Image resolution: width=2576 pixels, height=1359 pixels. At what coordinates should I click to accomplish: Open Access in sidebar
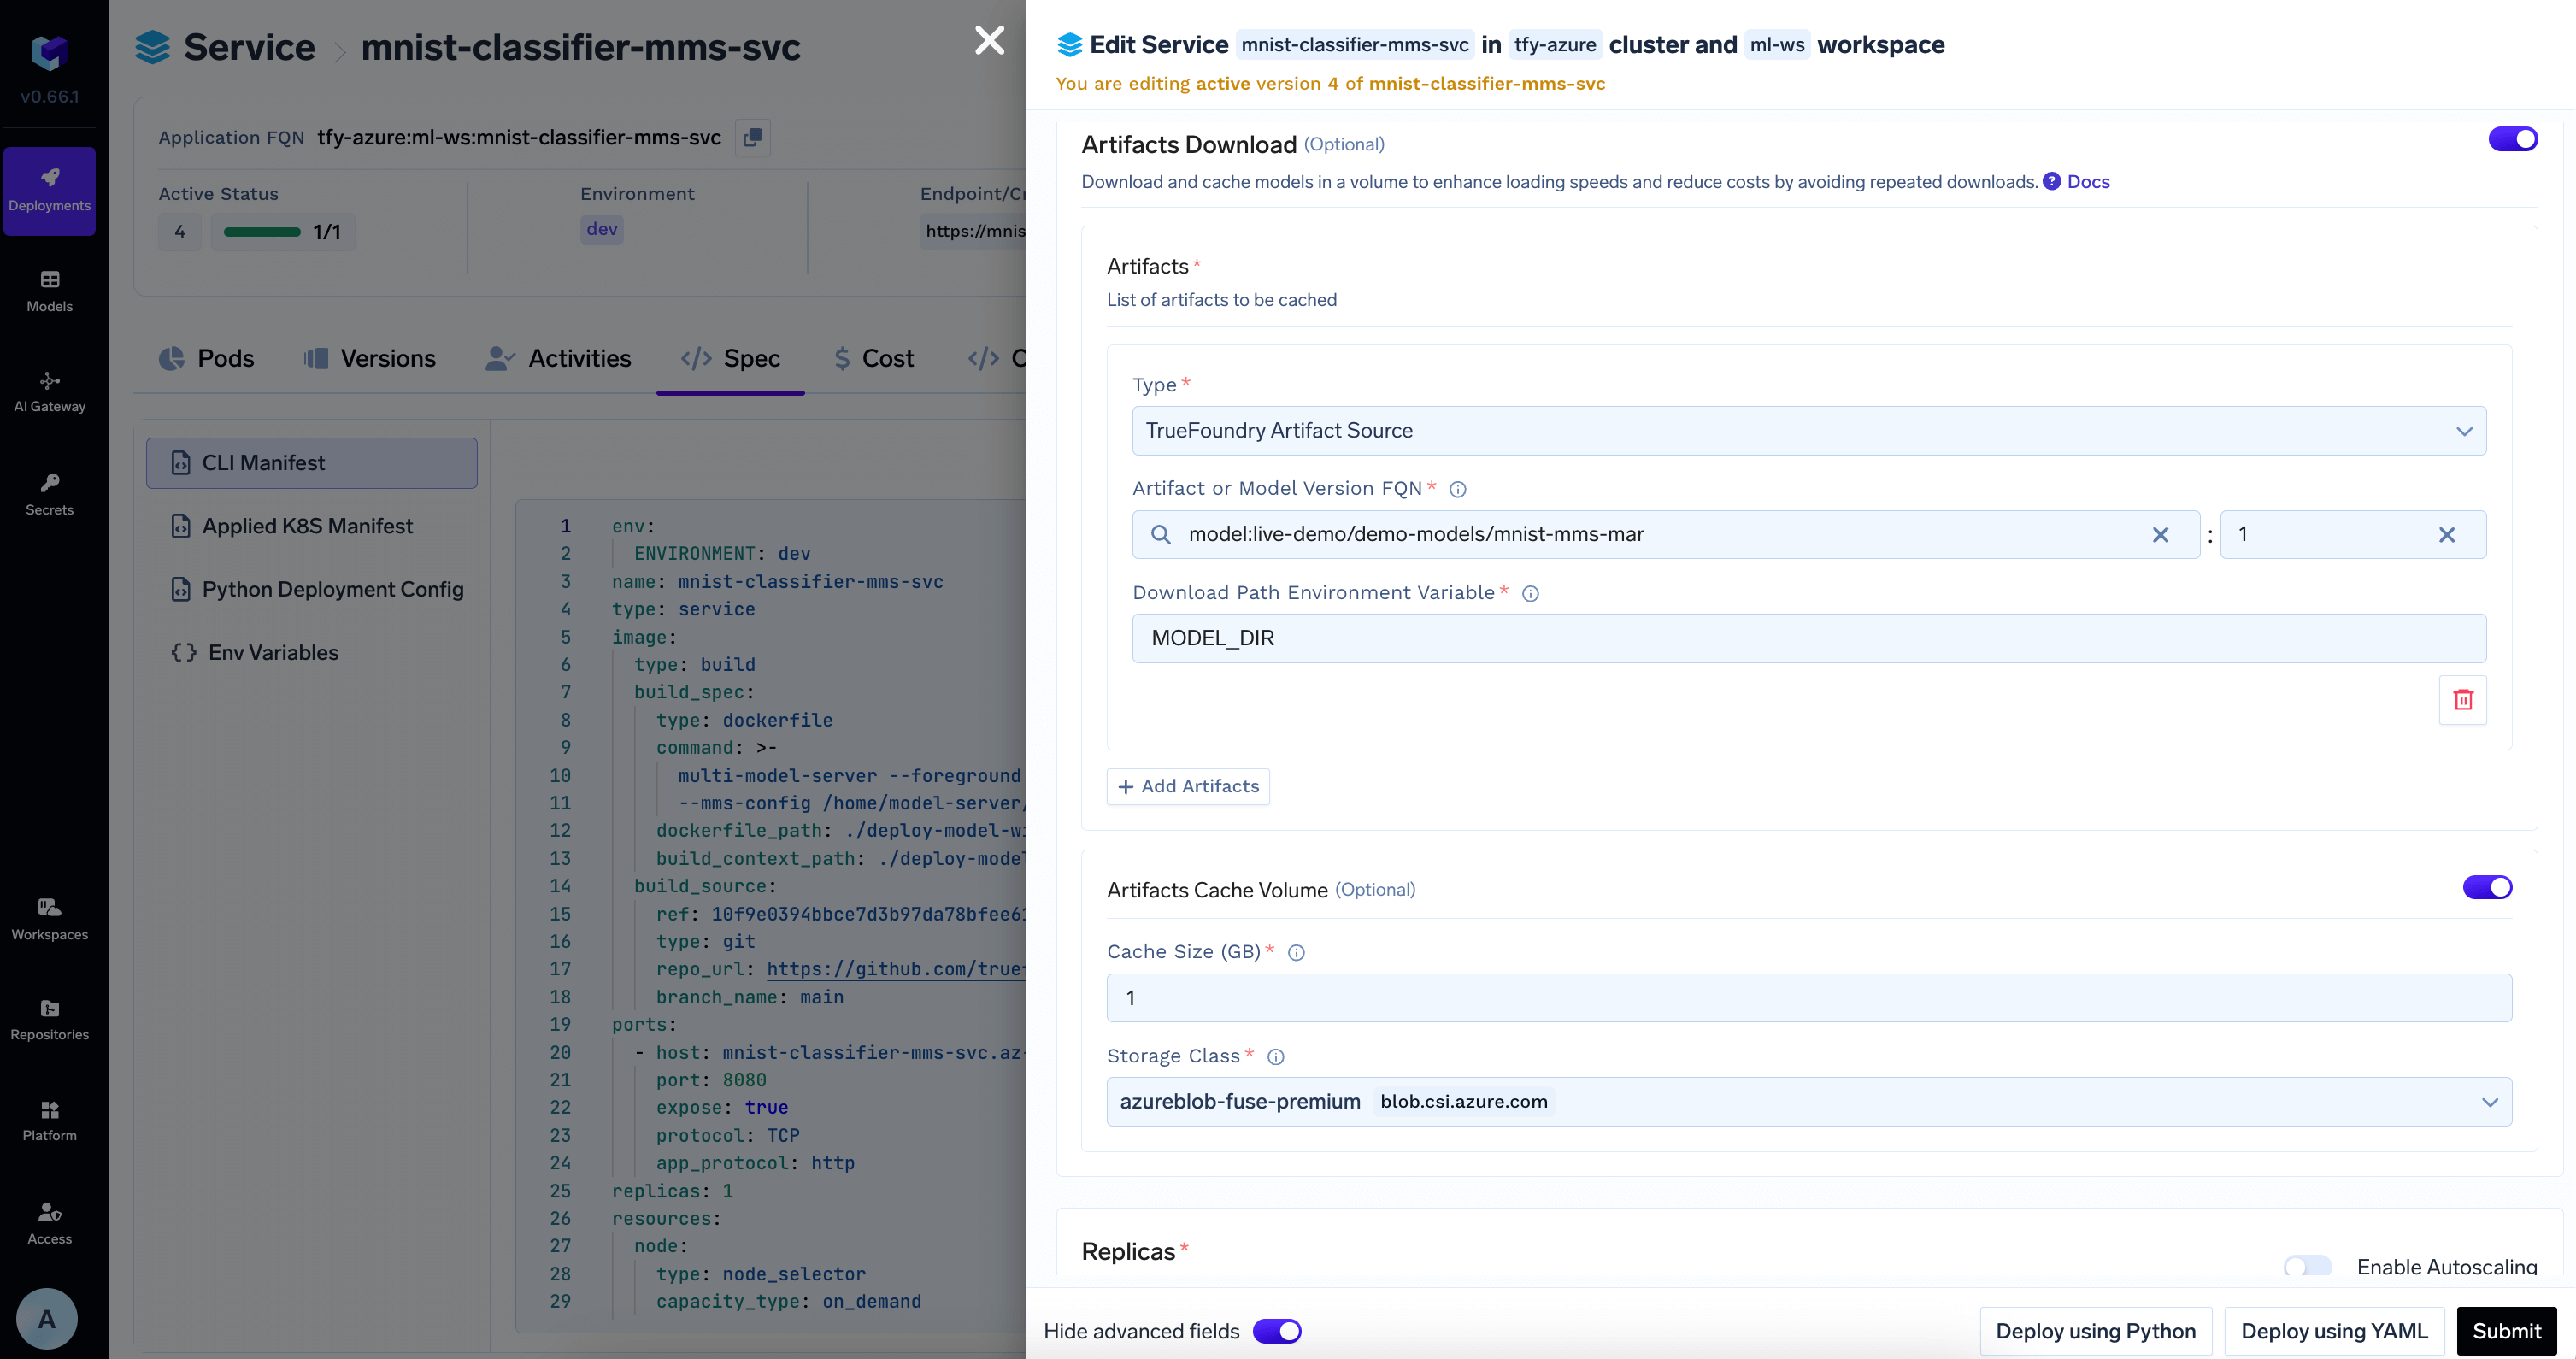pos(49,1223)
